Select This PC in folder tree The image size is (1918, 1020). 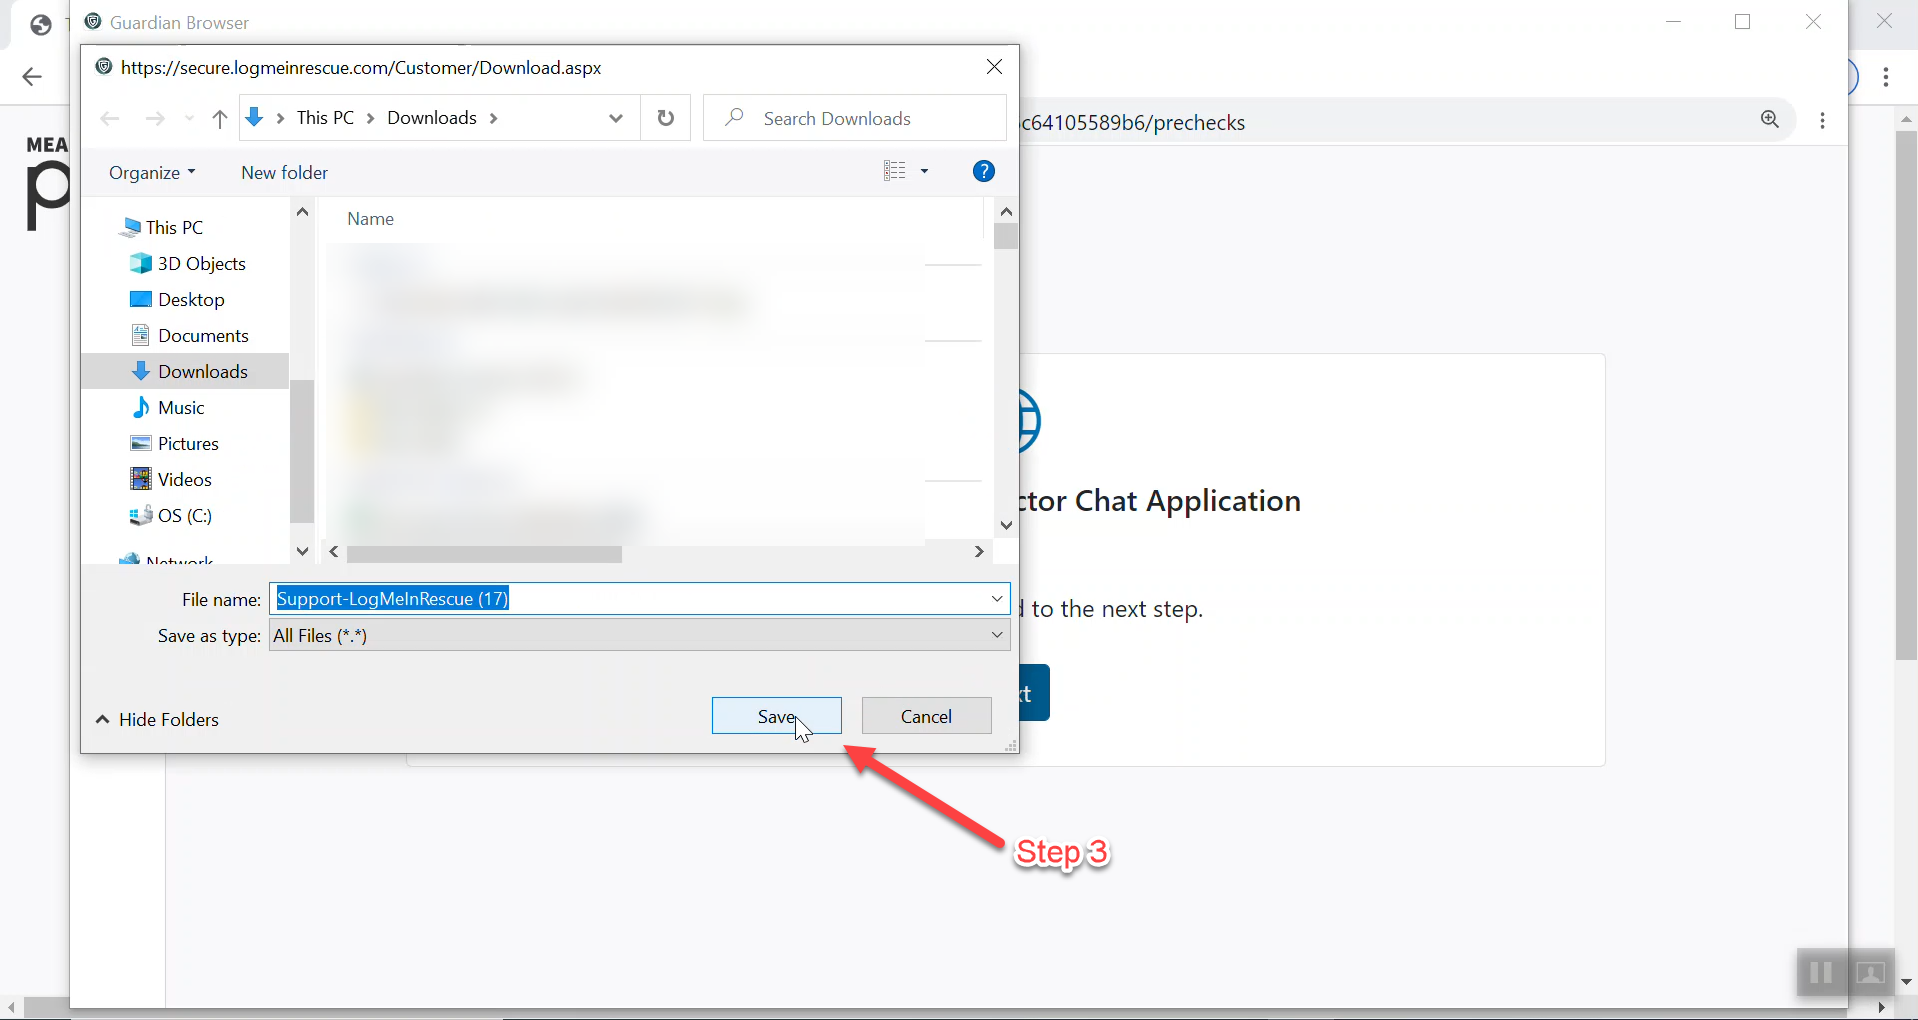[x=174, y=227]
